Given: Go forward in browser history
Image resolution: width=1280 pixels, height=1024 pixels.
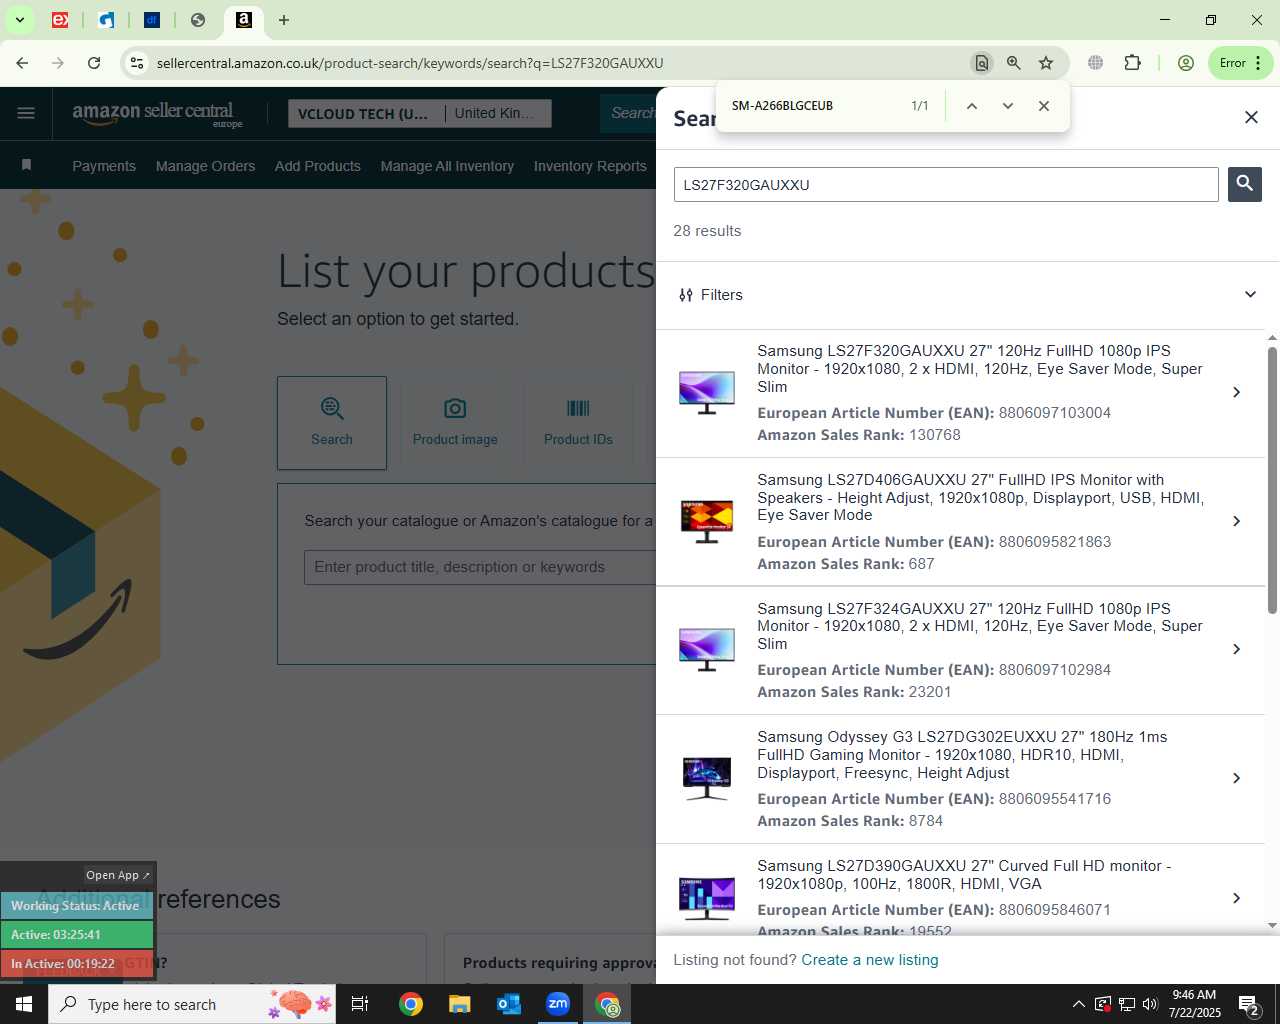Looking at the screenshot, I should point(58,63).
